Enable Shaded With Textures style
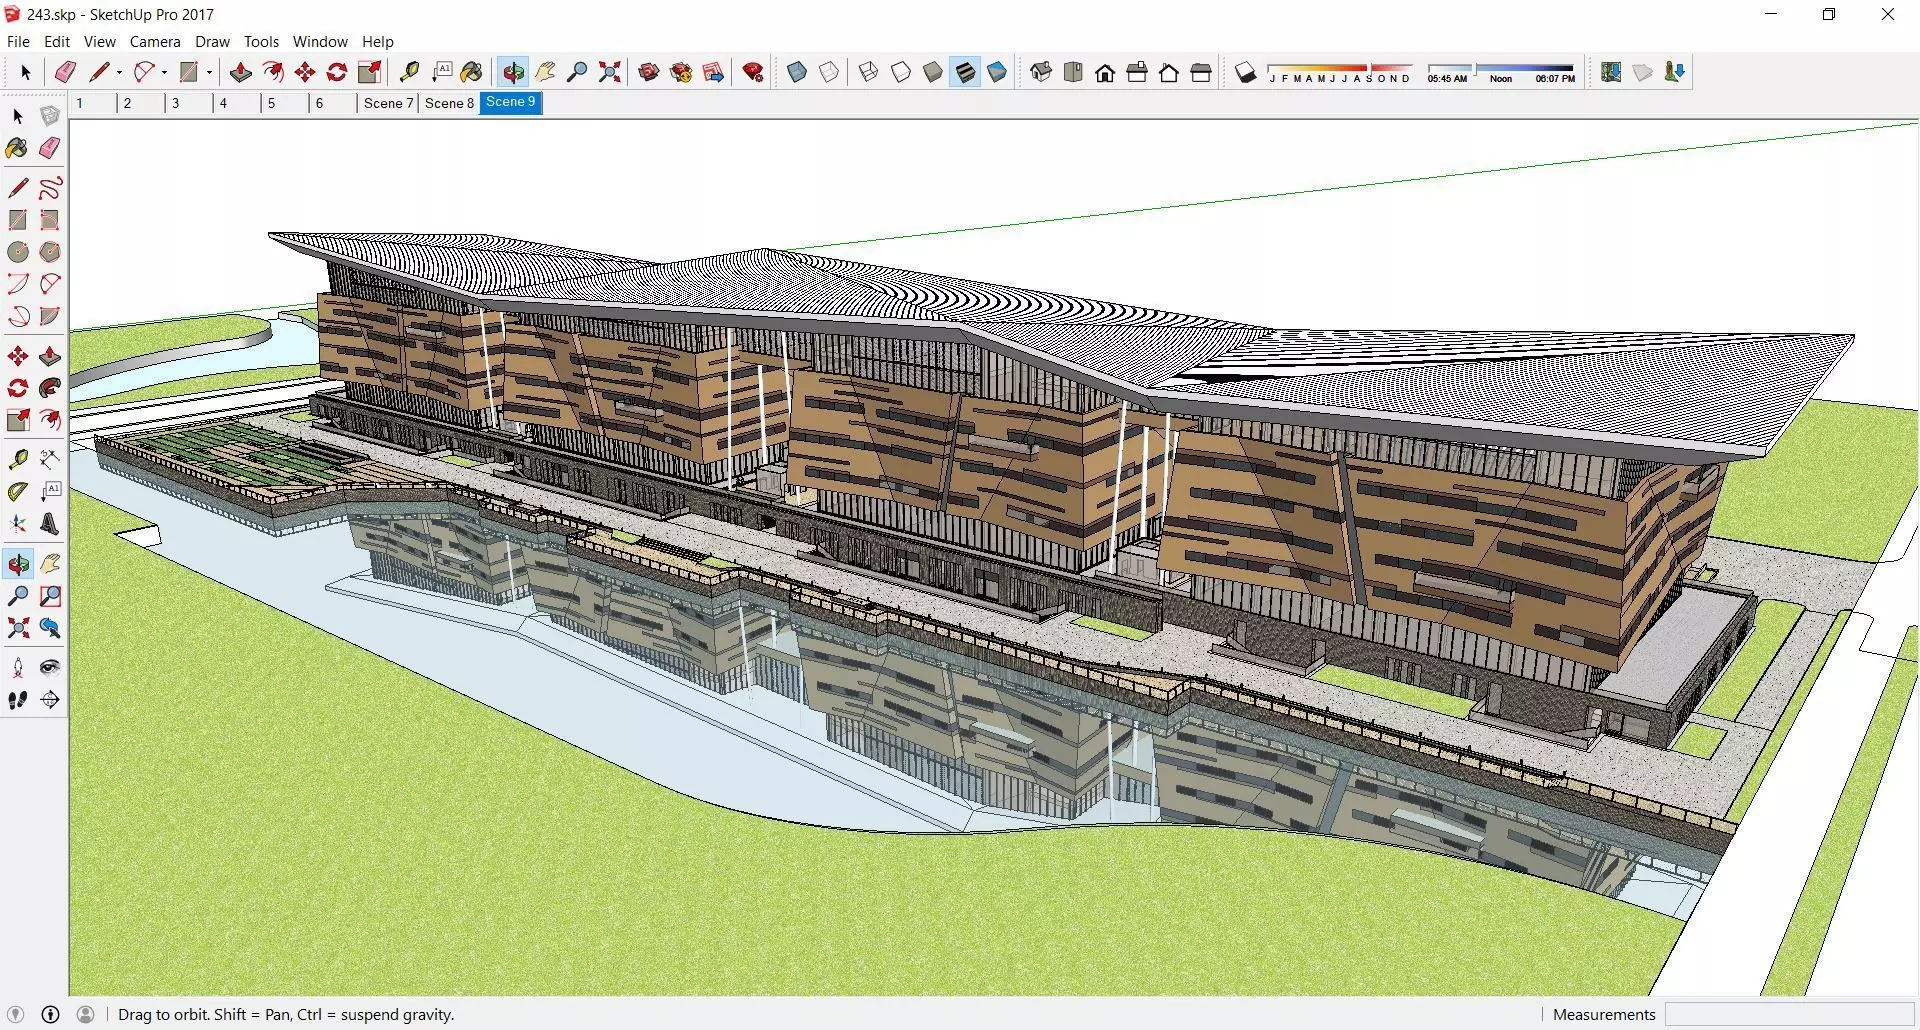The image size is (1920, 1030). (964, 72)
